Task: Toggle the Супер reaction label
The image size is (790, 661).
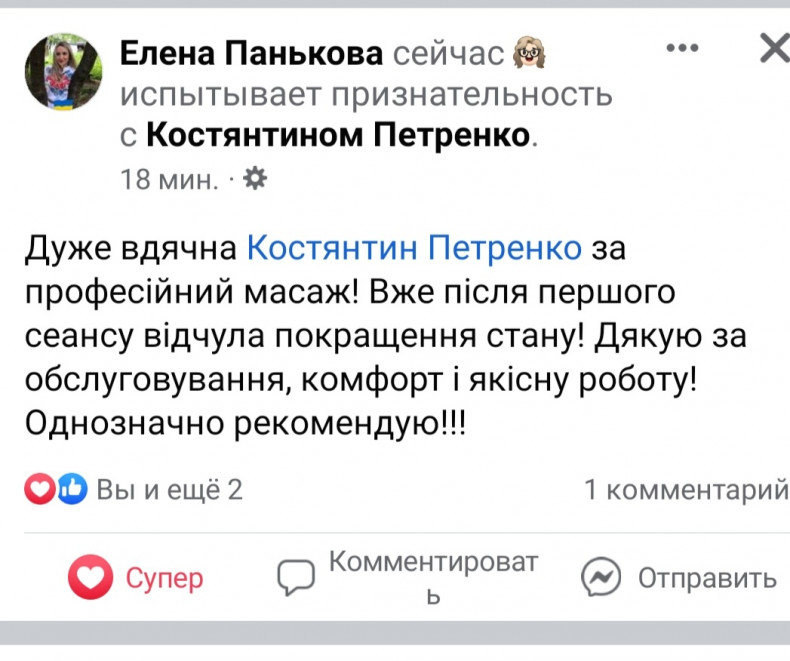Action: tap(164, 578)
